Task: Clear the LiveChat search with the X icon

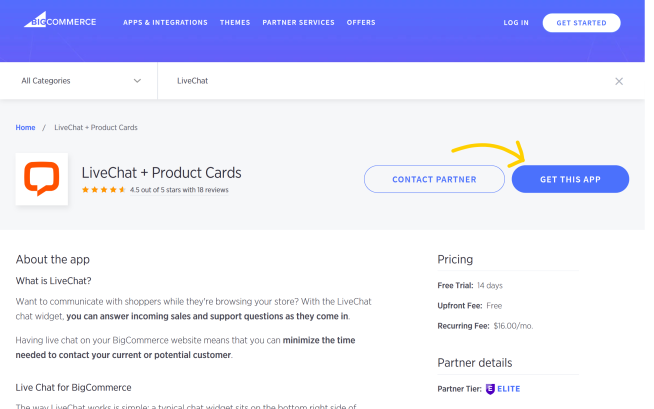Action: [x=619, y=81]
